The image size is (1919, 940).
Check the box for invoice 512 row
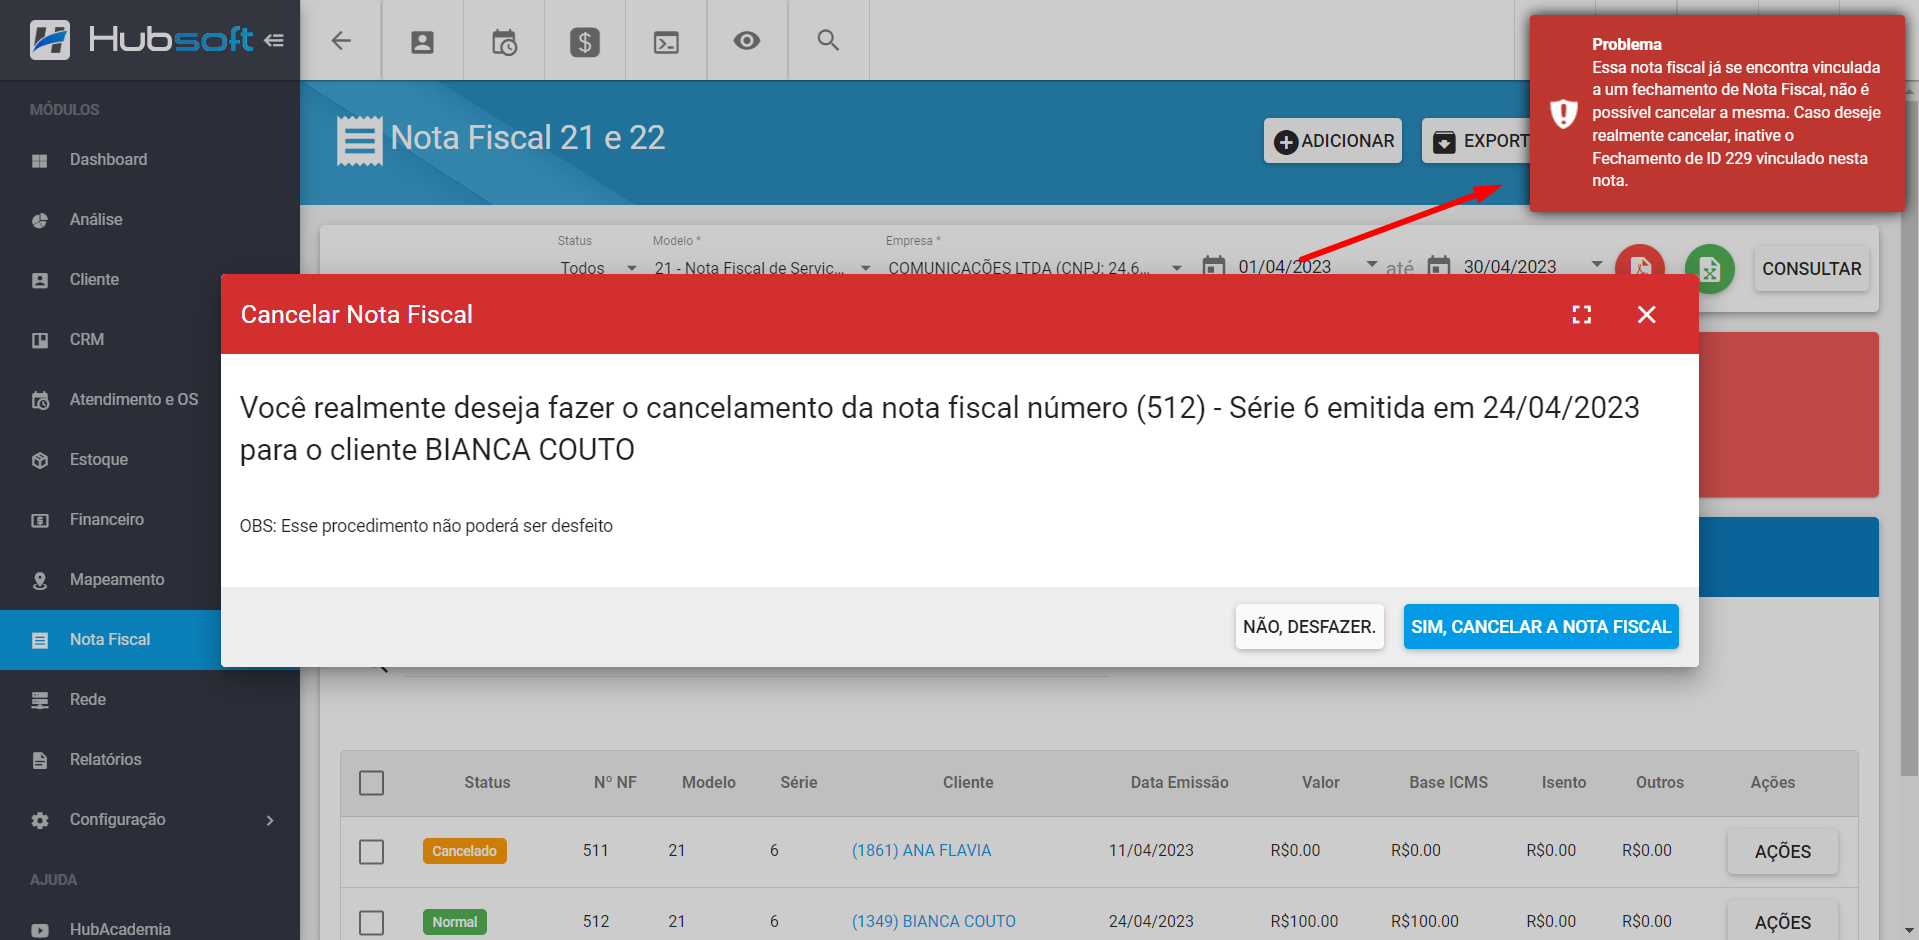tap(372, 922)
